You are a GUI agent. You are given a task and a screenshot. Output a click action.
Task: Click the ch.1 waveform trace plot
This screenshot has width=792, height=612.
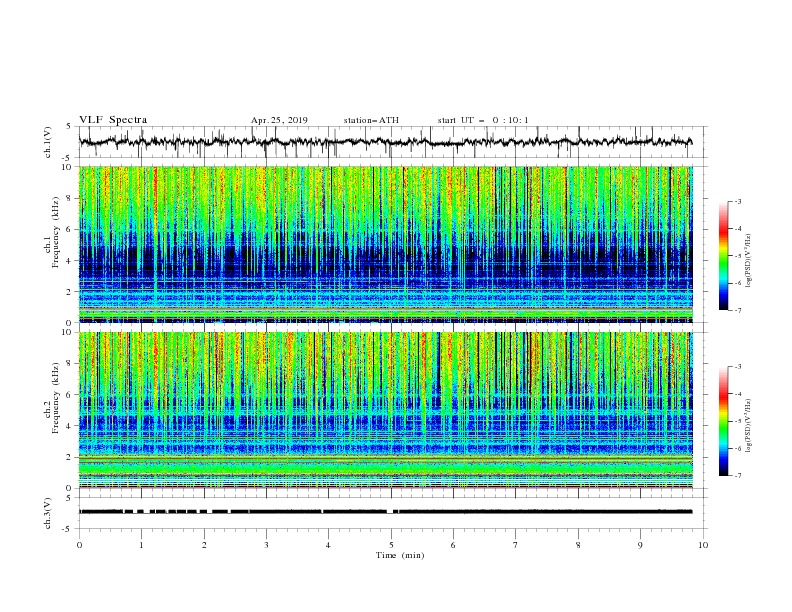tap(385, 142)
